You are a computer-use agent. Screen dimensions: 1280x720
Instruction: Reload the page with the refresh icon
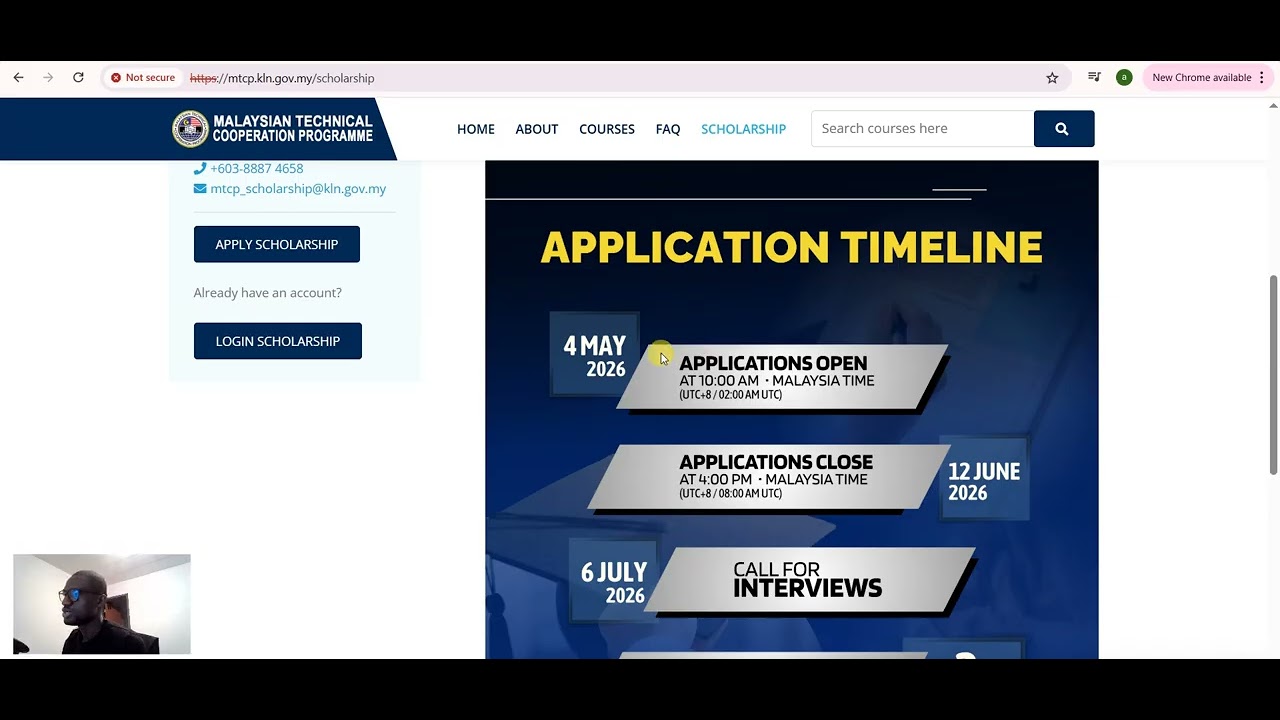point(78,77)
